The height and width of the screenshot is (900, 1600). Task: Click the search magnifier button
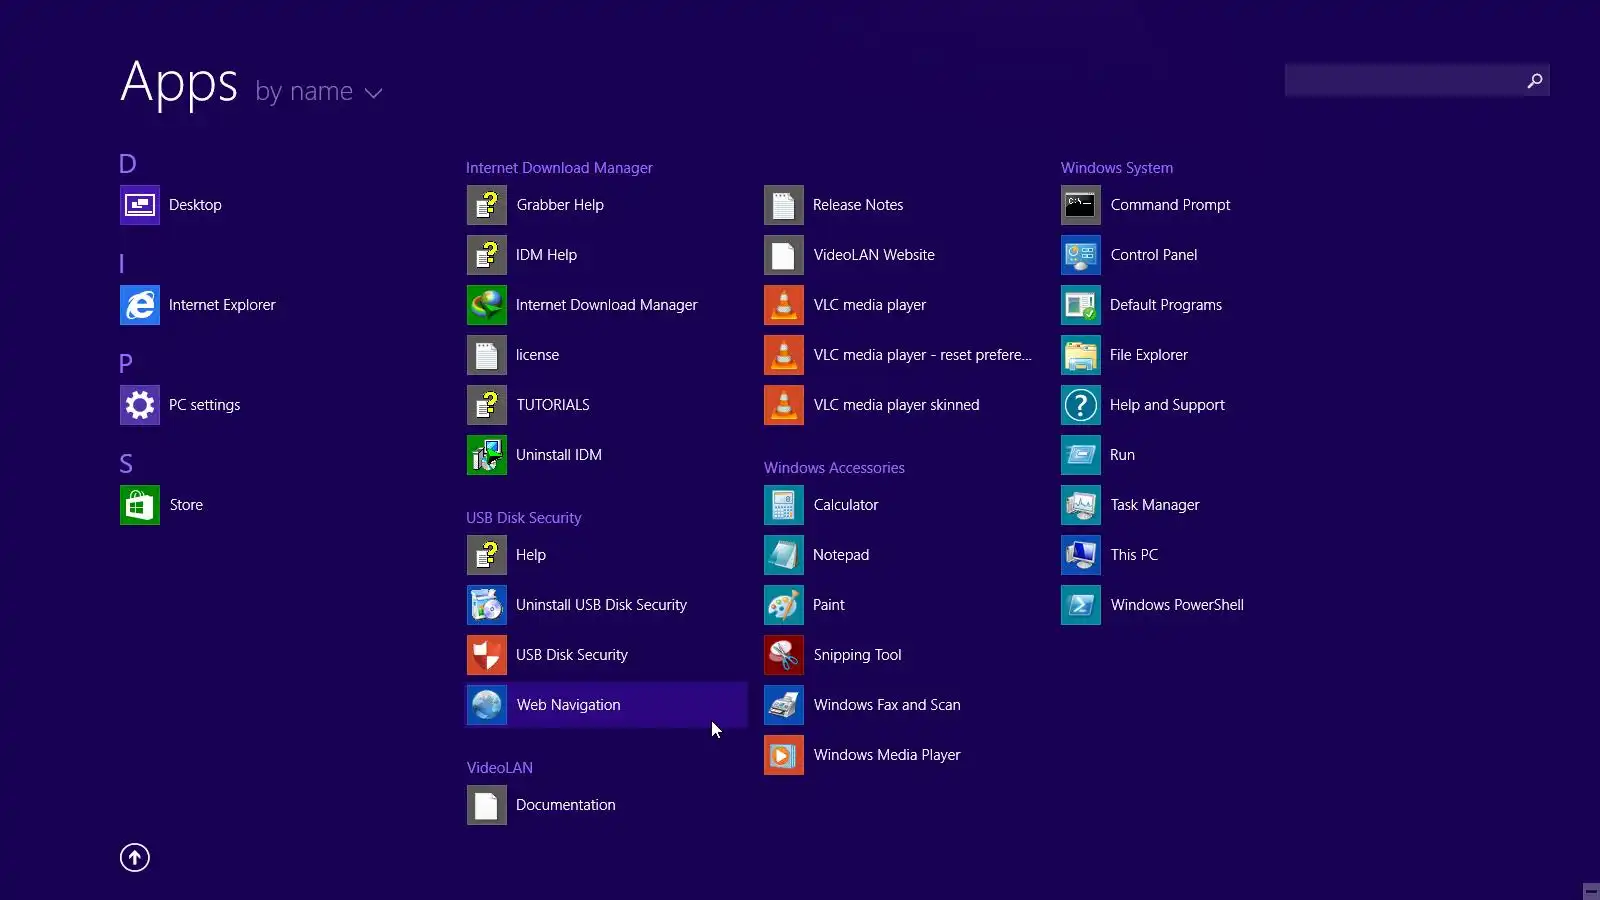coord(1535,80)
